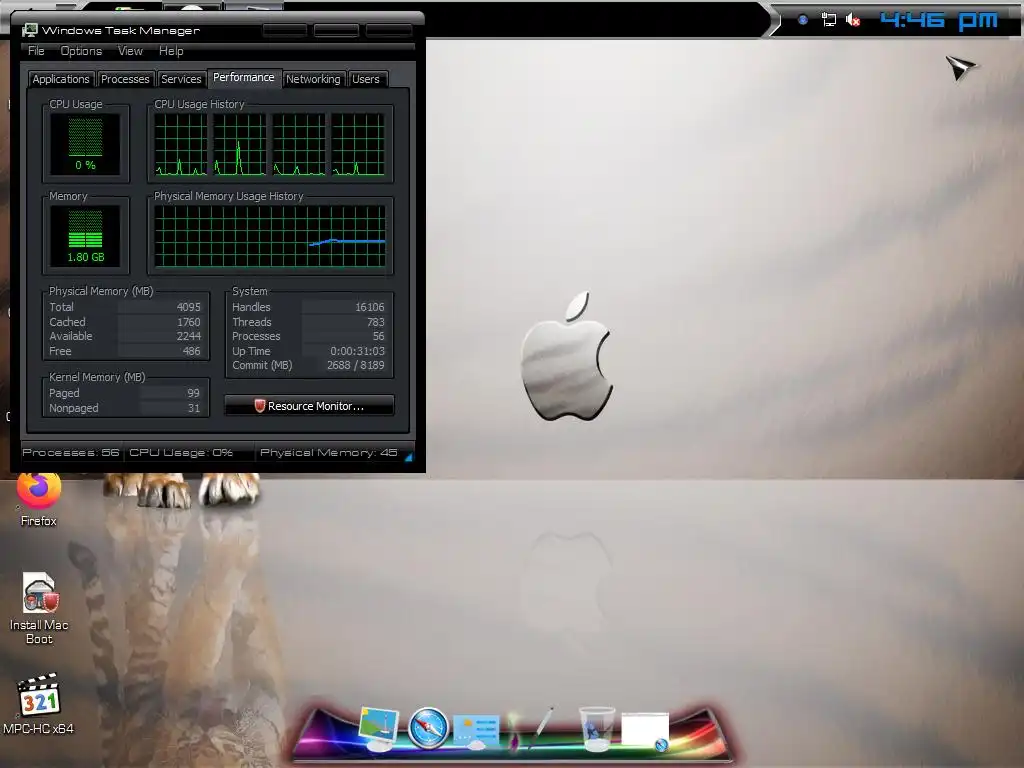Click the blue globe tray icon
The width and height of the screenshot is (1024, 768).
pos(803,20)
